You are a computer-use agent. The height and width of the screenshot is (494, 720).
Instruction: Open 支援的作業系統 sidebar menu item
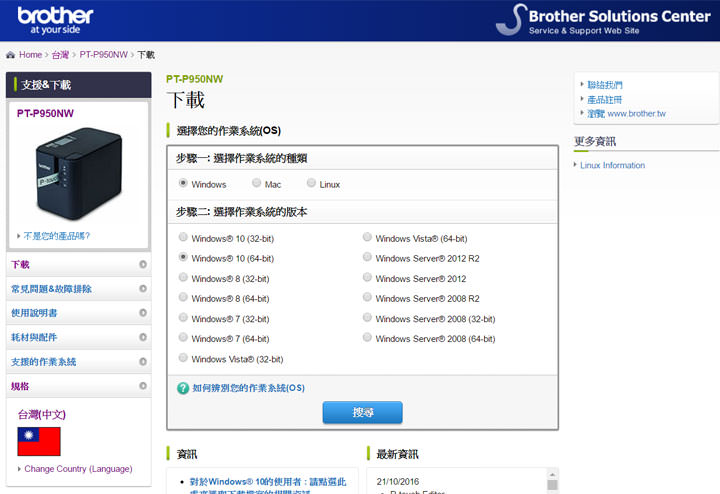[x=79, y=362]
